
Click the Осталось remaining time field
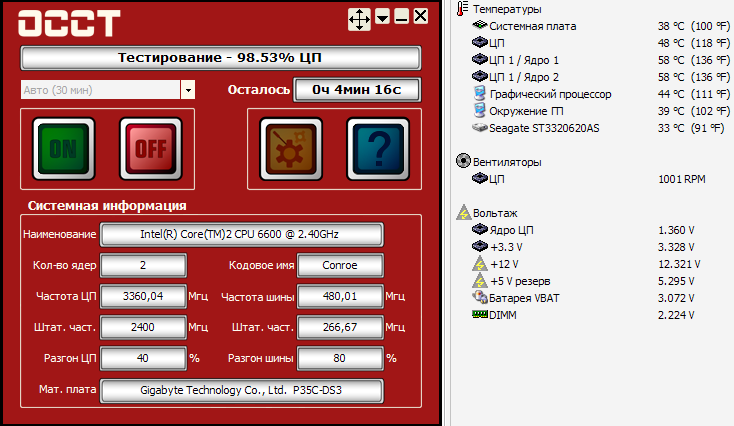point(357,90)
